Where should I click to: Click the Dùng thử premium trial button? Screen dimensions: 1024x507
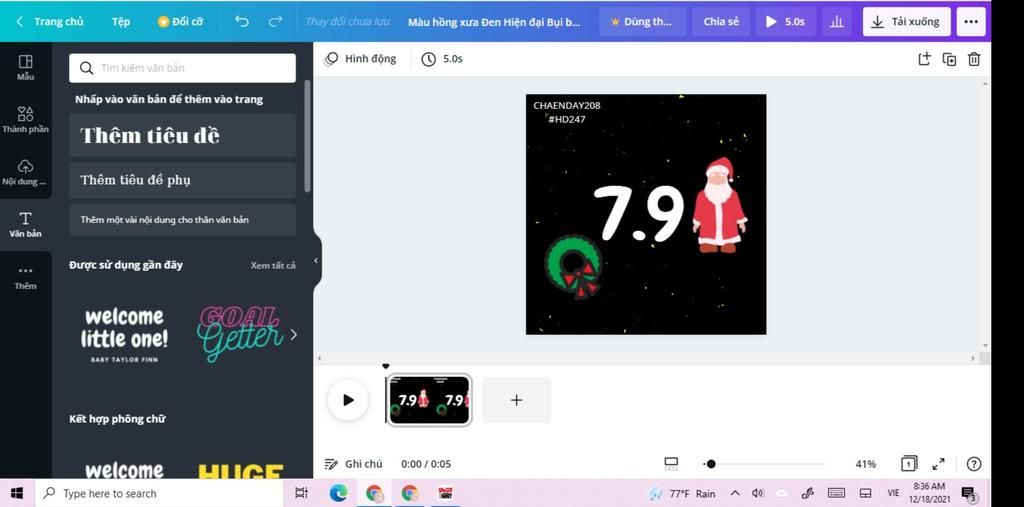pos(642,22)
